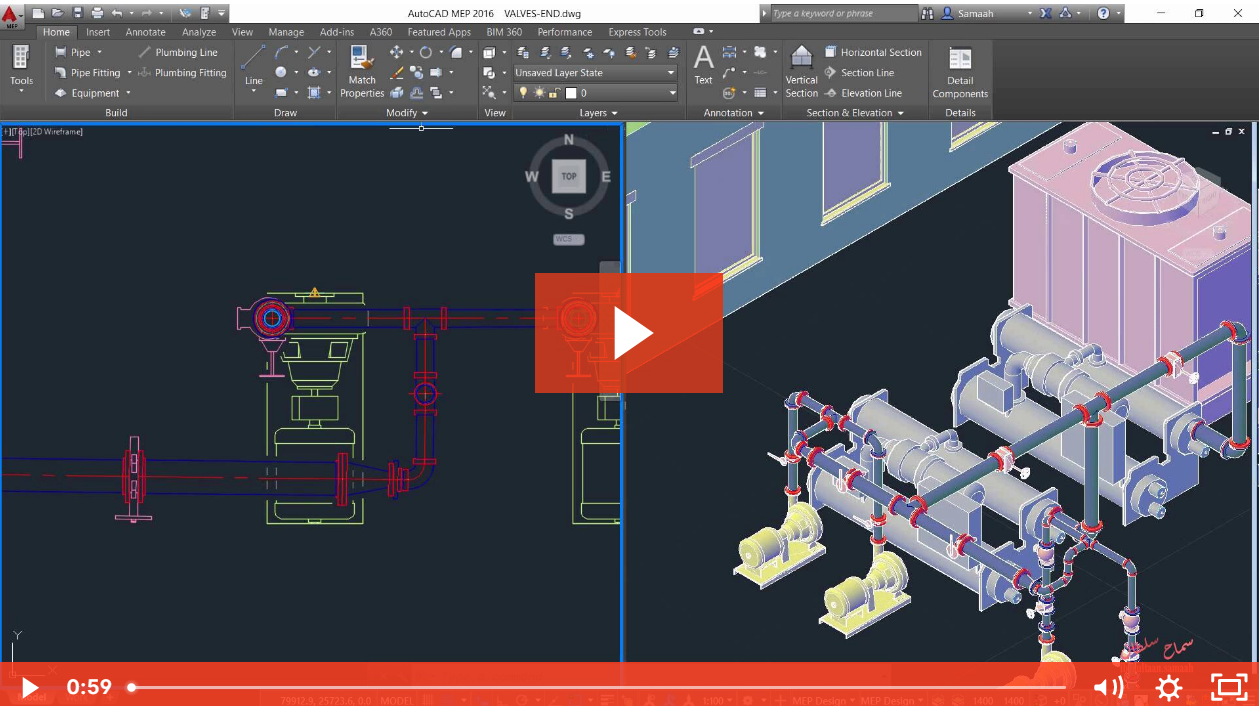Click the drawing viewport restore button
The height and width of the screenshot is (706, 1259).
(1229, 131)
